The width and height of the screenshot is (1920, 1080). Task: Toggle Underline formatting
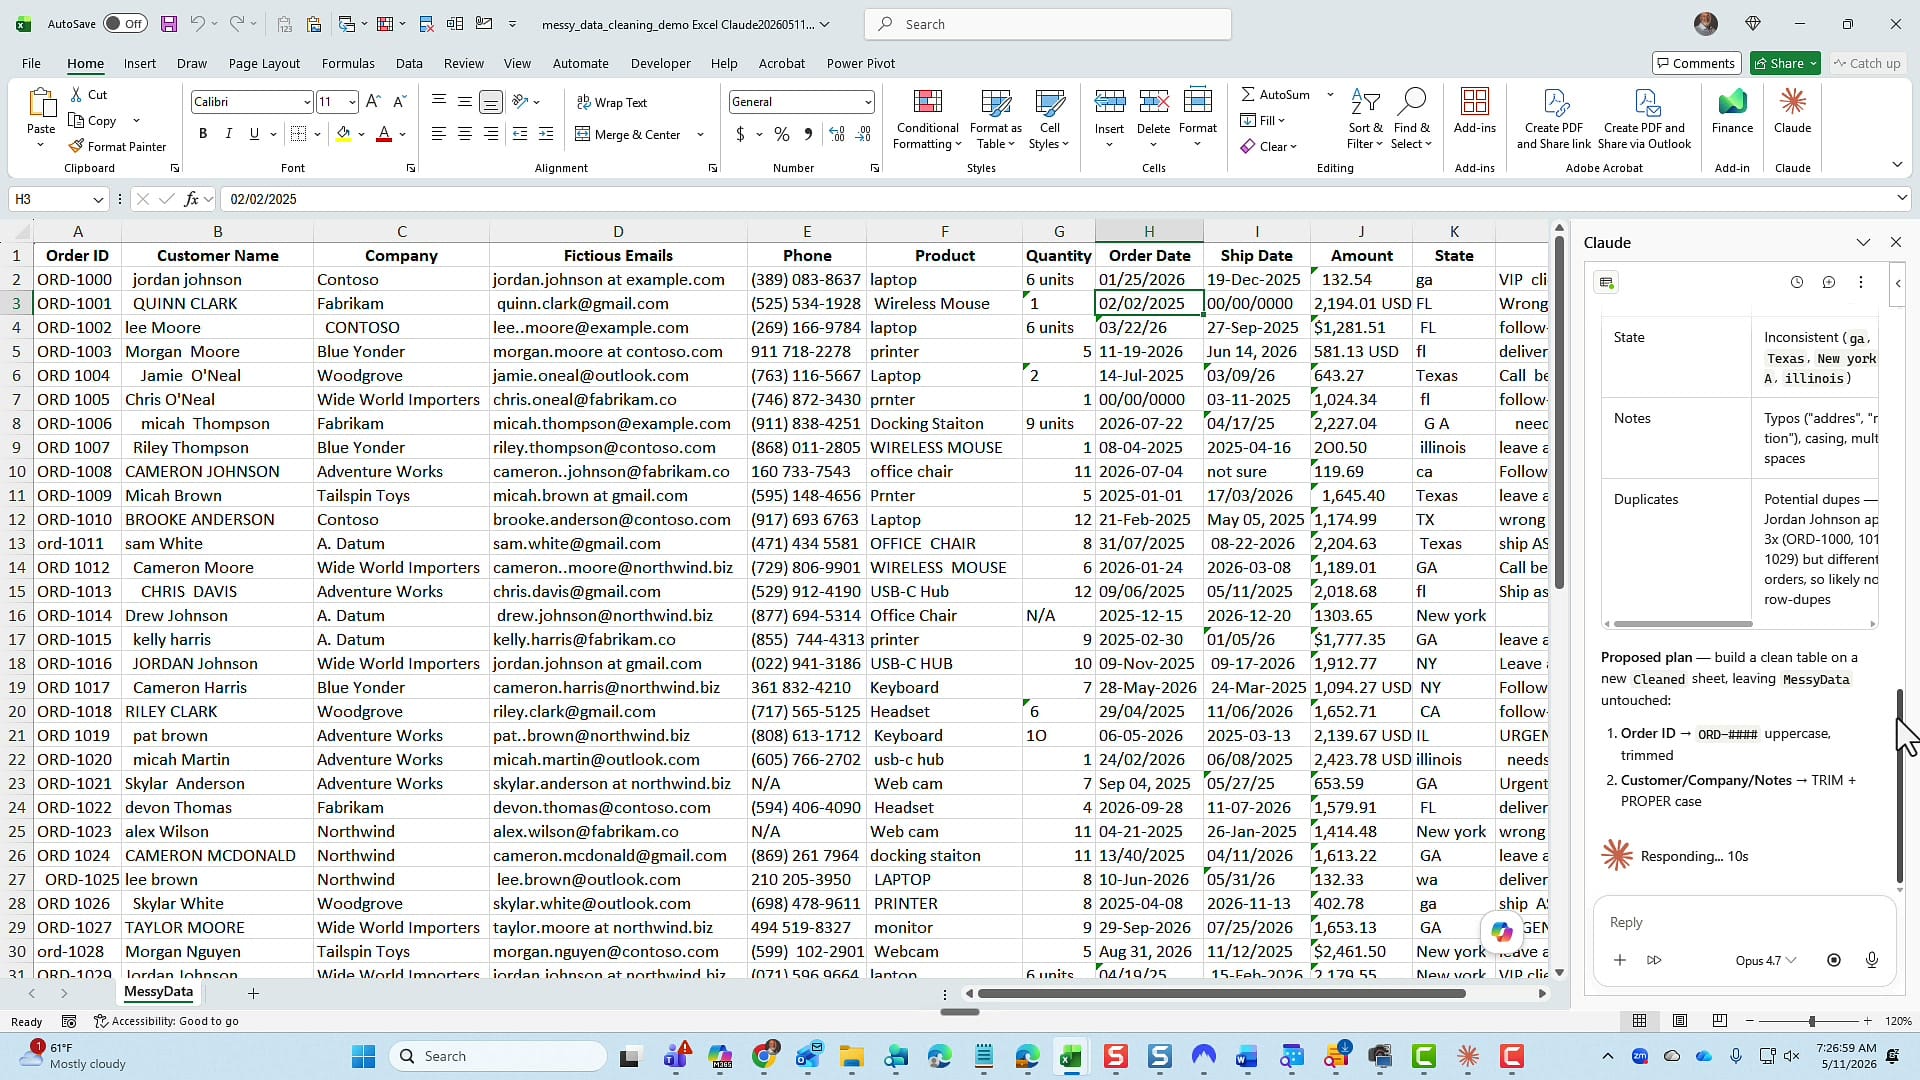pyautogui.click(x=254, y=134)
